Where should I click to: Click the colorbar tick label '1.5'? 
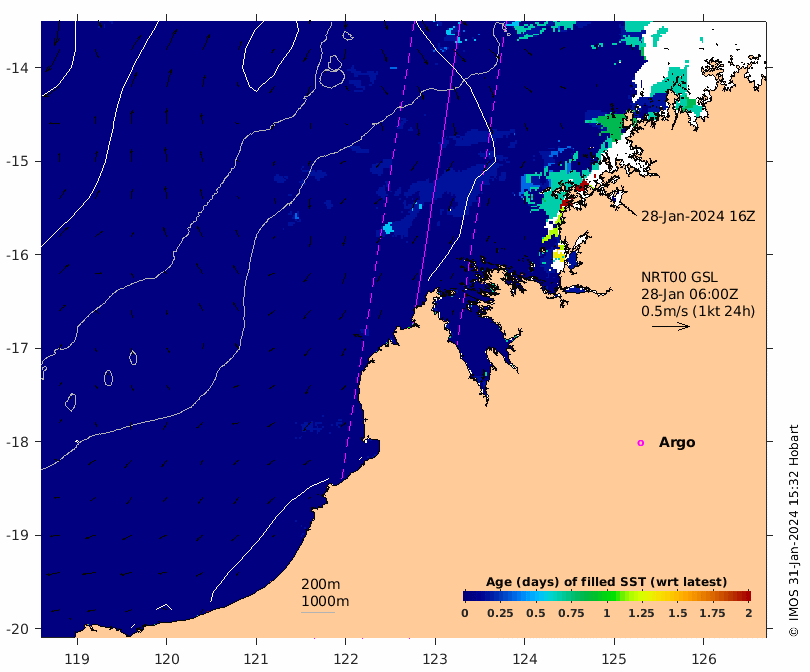(677, 613)
